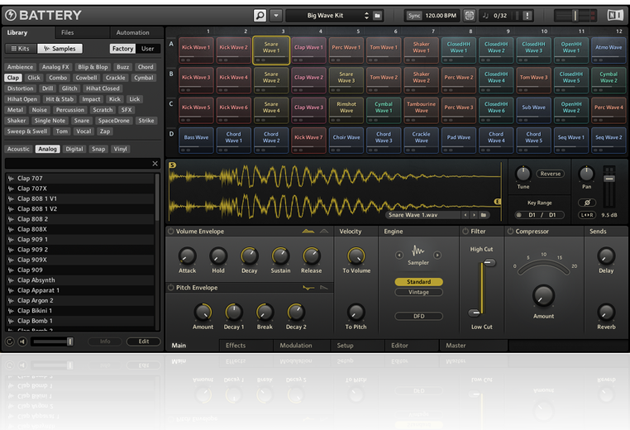Image resolution: width=630 pixels, height=430 pixels.
Task: Enable the Reverse button
Action: pyautogui.click(x=550, y=174)
